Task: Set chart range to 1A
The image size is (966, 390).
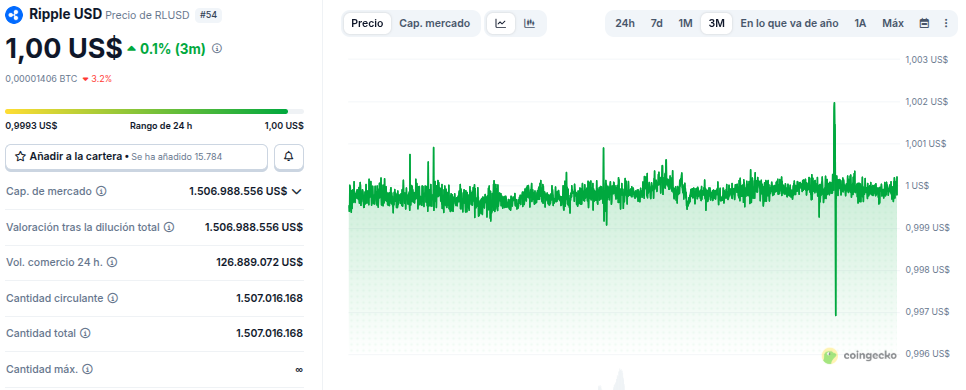Action: click(860, 23)
